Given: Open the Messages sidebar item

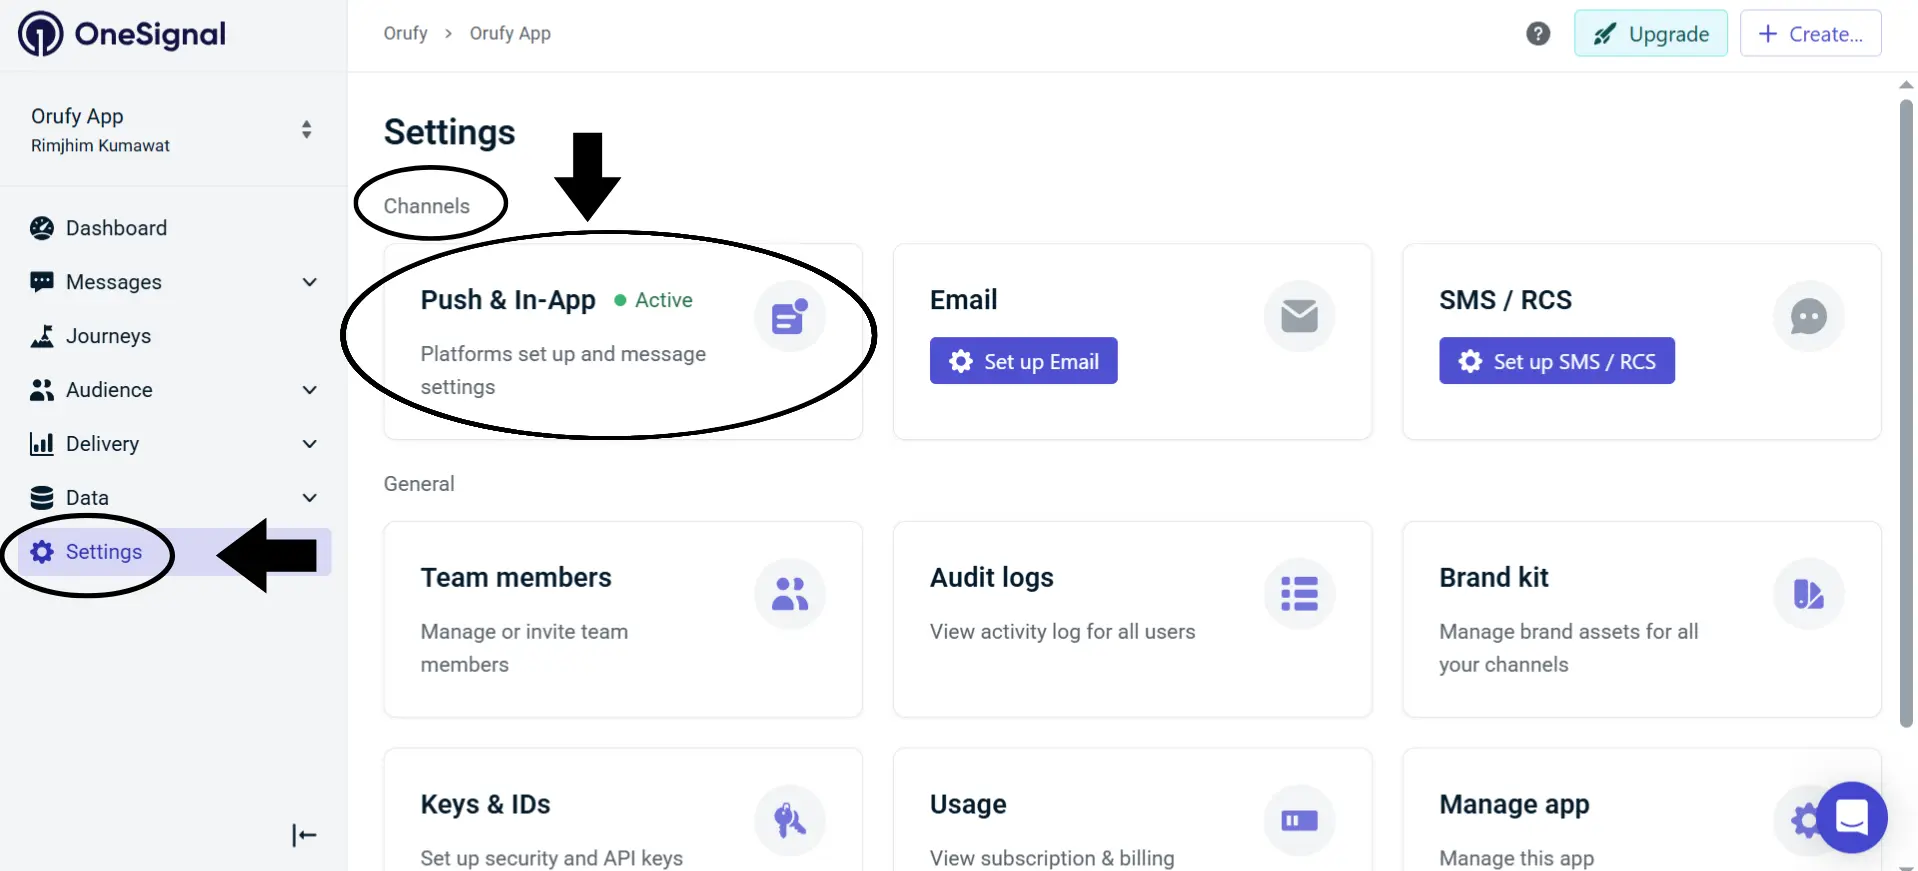Looking at the screenshot, I should (174, 282).
